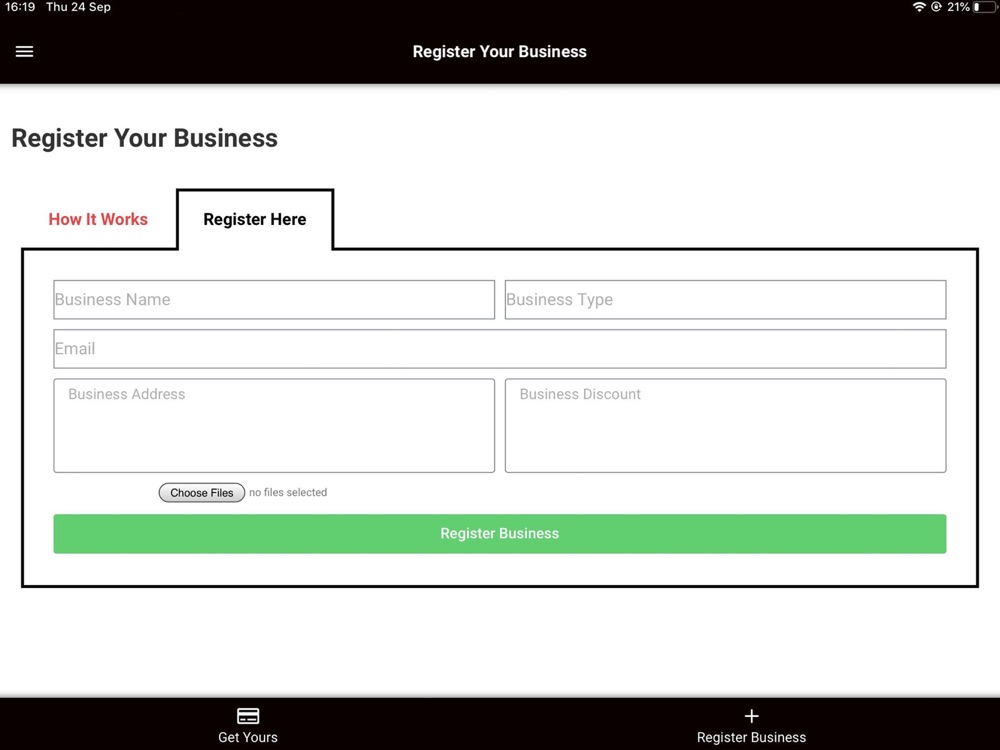
Task: Open Register Business bottom tab label
Action: [x=751, y=737]
